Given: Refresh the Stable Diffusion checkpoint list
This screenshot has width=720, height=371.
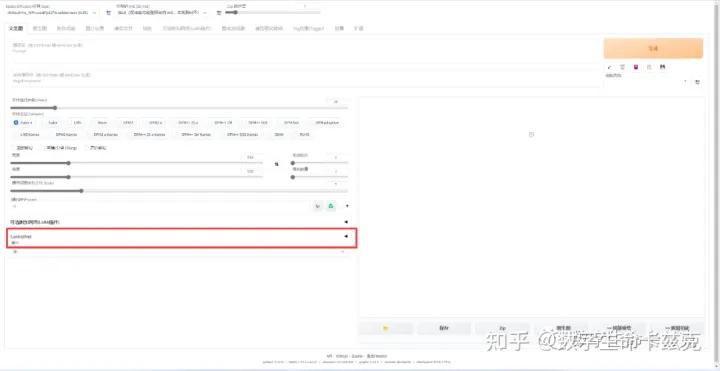Looking at the screenshot, I should [x=108, y=13].
